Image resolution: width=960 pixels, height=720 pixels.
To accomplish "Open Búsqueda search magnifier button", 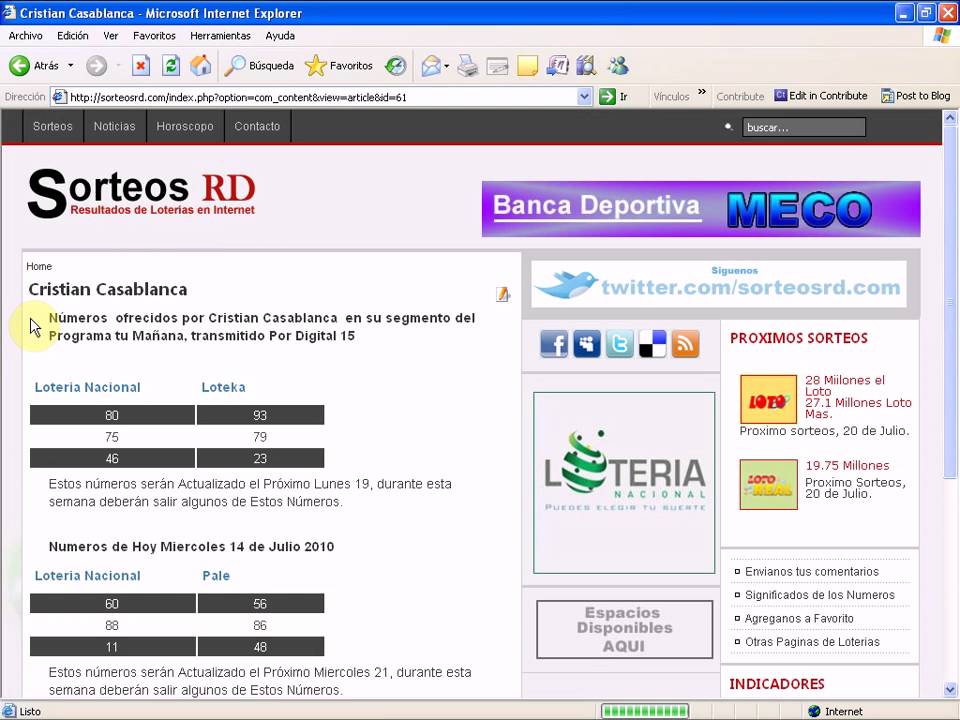I will [258, 66].
